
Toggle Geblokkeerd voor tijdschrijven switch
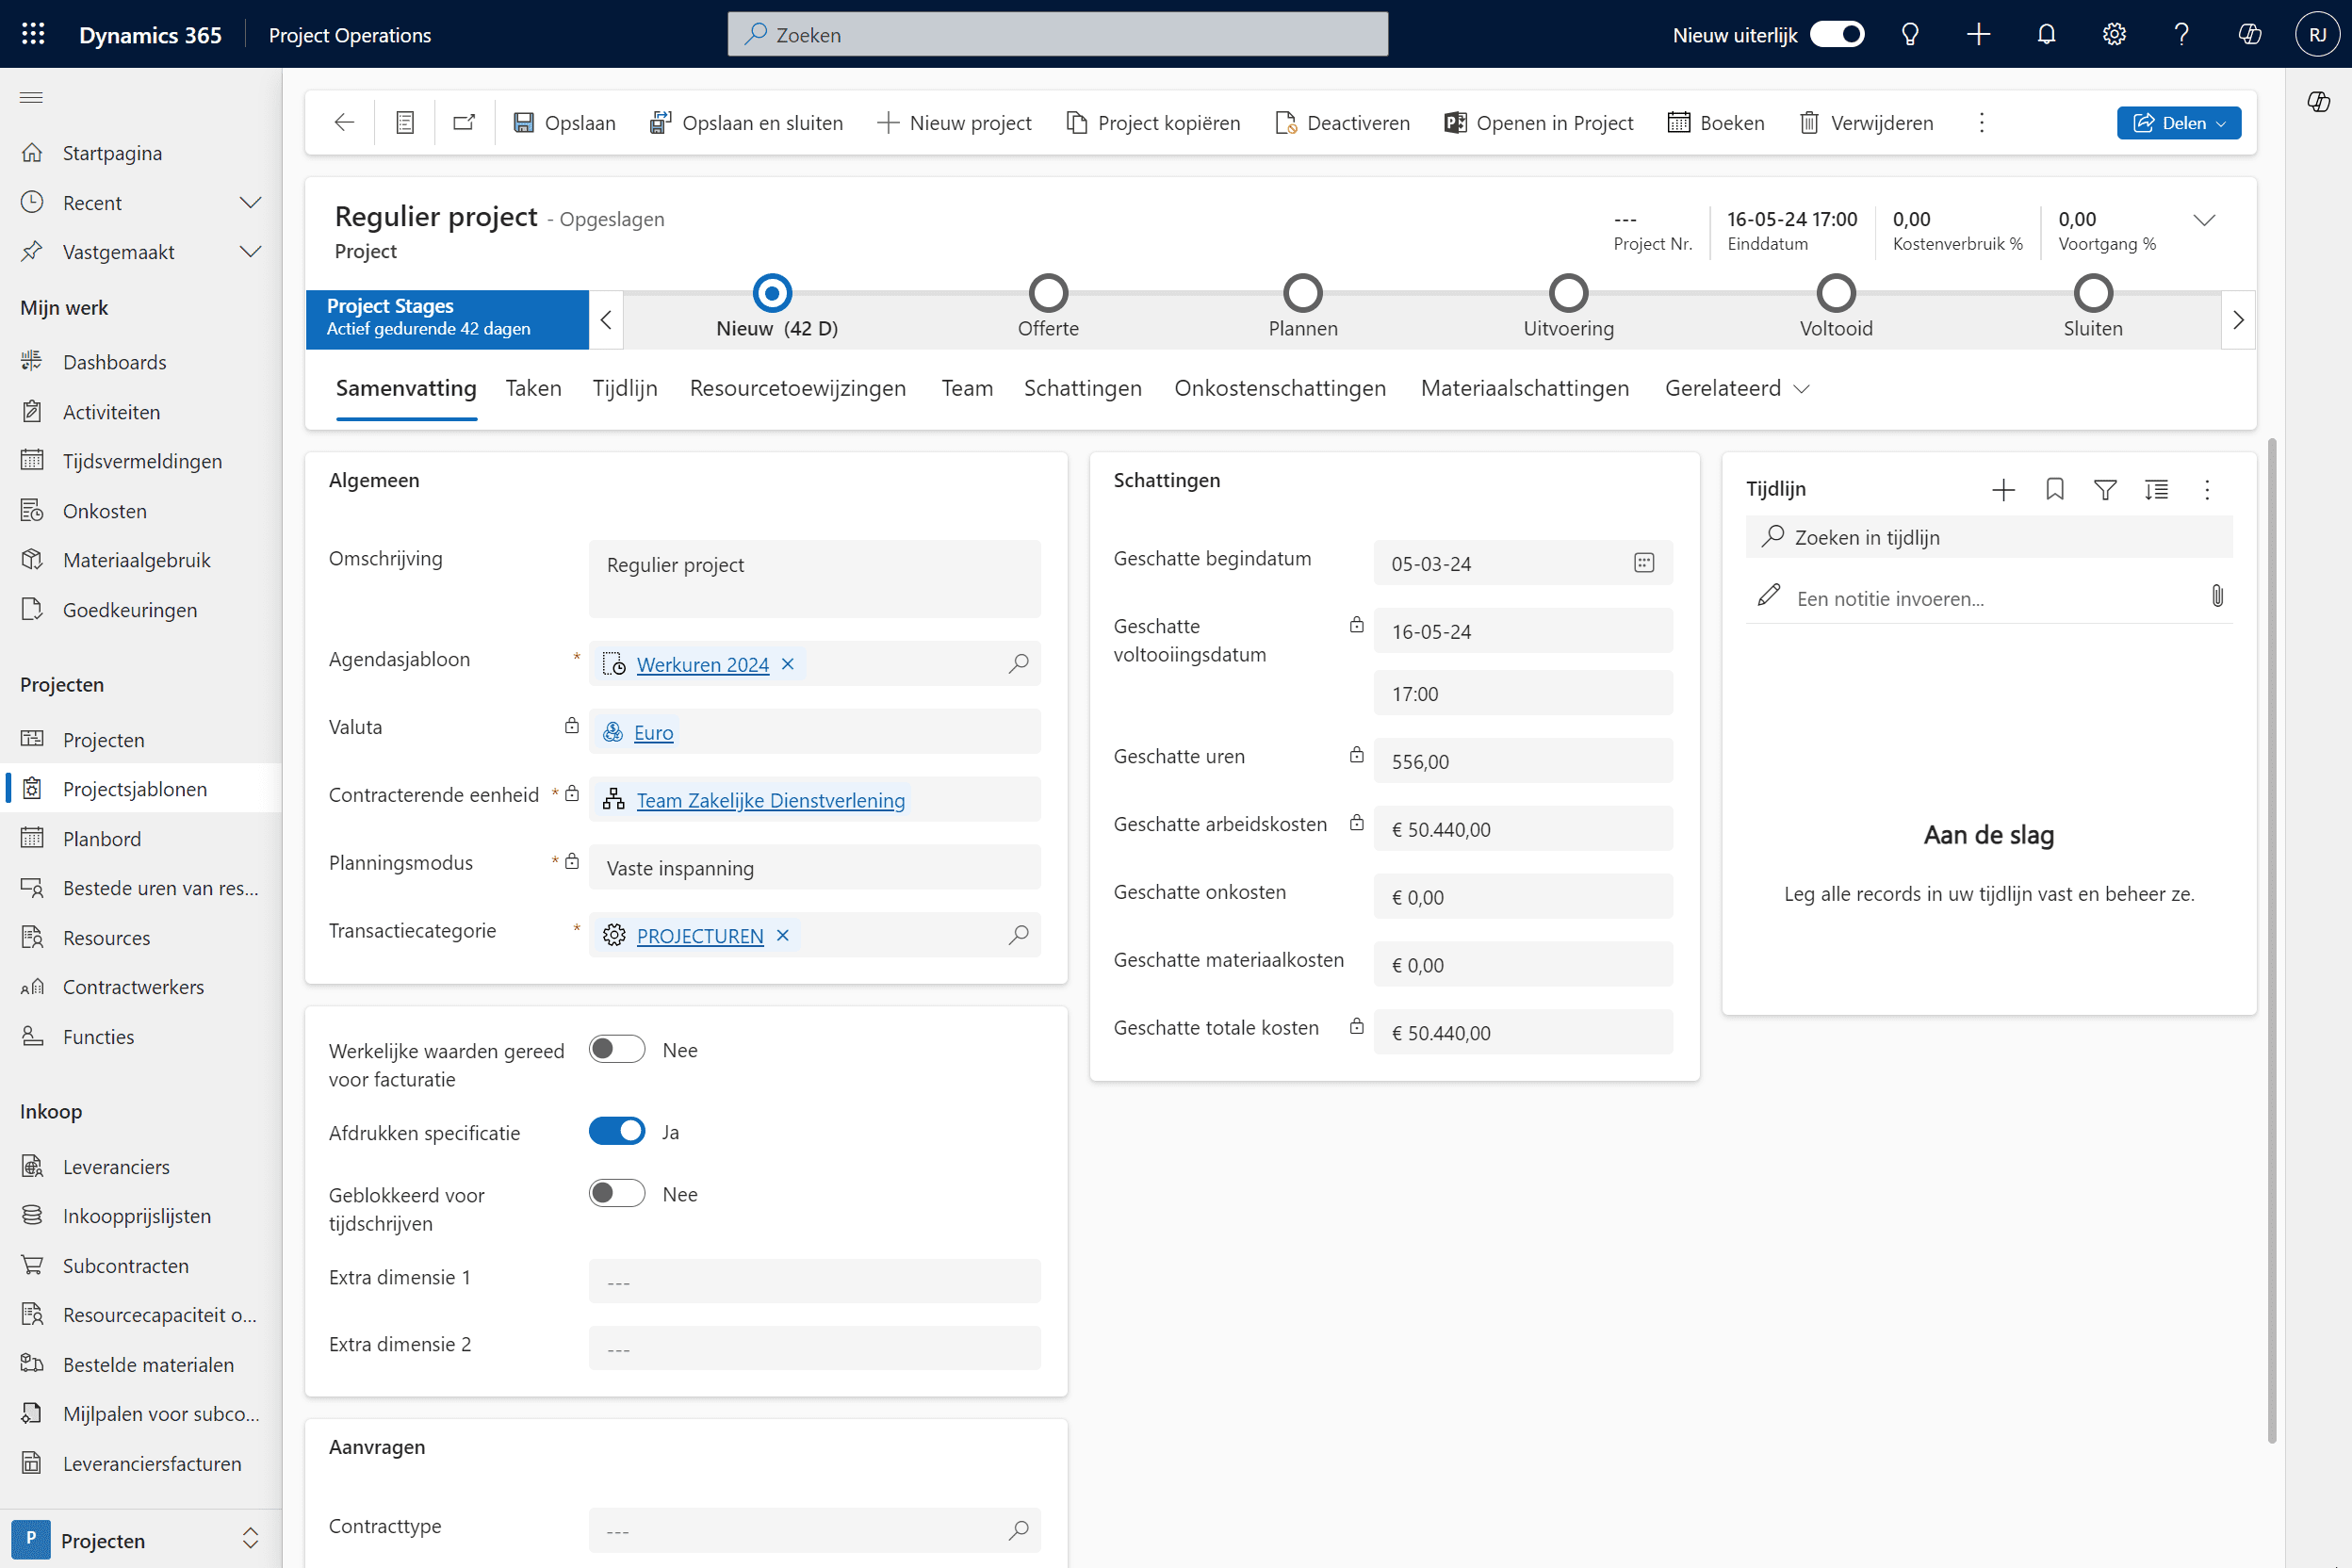coord(617,1193)
